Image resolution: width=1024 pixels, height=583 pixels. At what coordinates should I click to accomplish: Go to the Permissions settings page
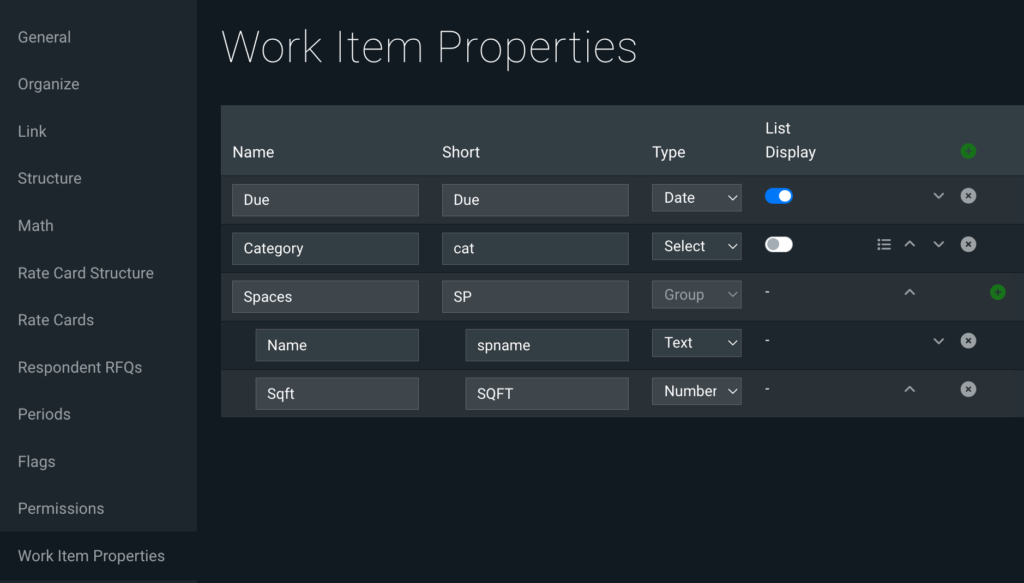coord(61,509)
